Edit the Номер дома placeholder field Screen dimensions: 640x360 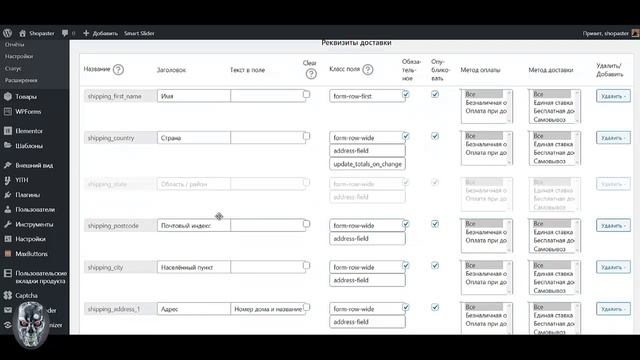(268, 309)
